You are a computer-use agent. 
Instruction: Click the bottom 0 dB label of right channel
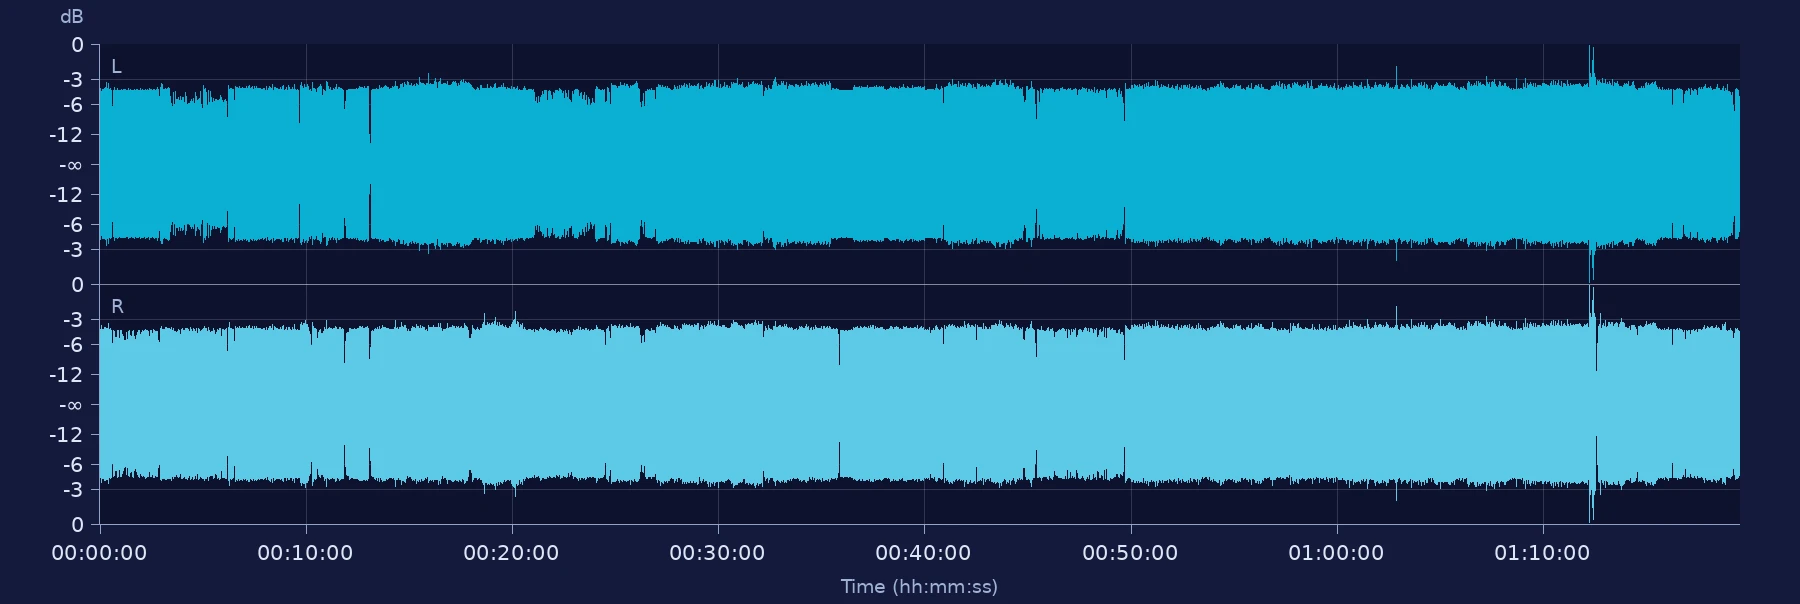point(77,525)
